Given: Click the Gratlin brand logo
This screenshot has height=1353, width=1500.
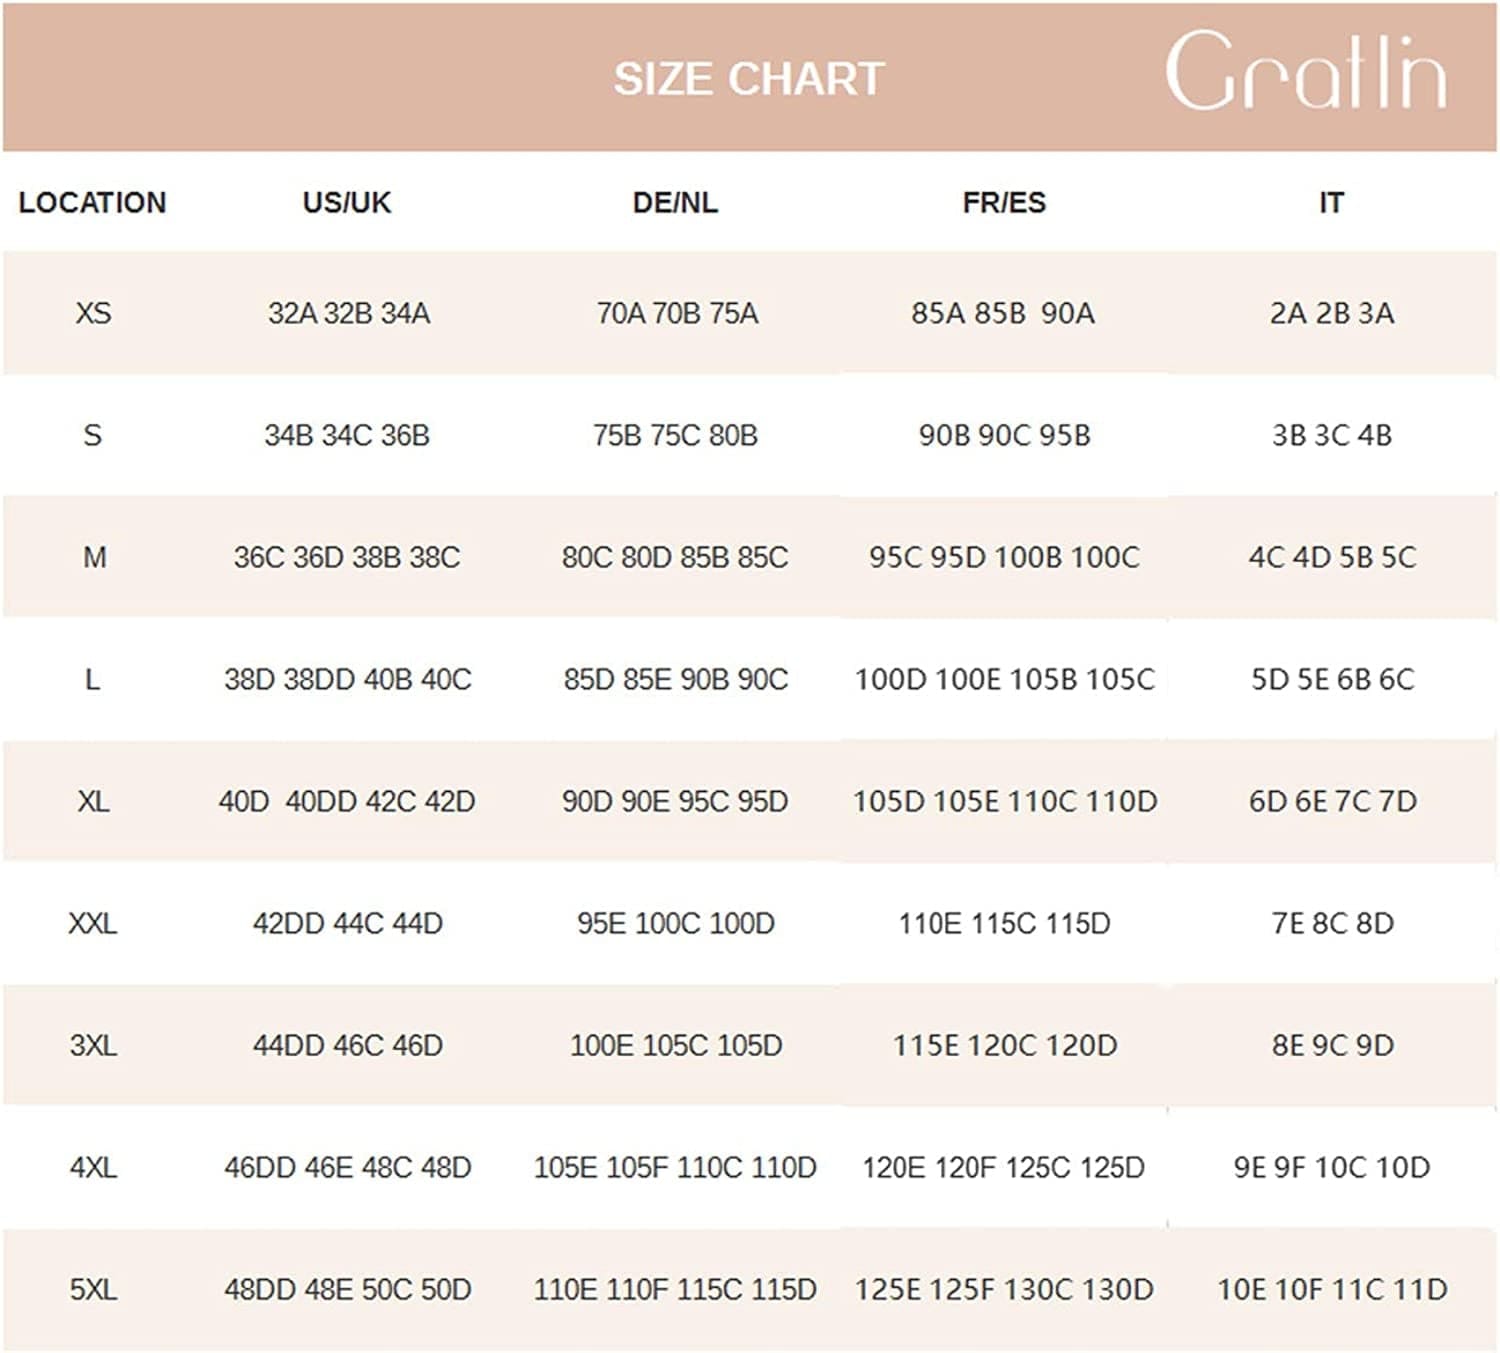Looking at the screenshot, I should [x=1306, y=70].
